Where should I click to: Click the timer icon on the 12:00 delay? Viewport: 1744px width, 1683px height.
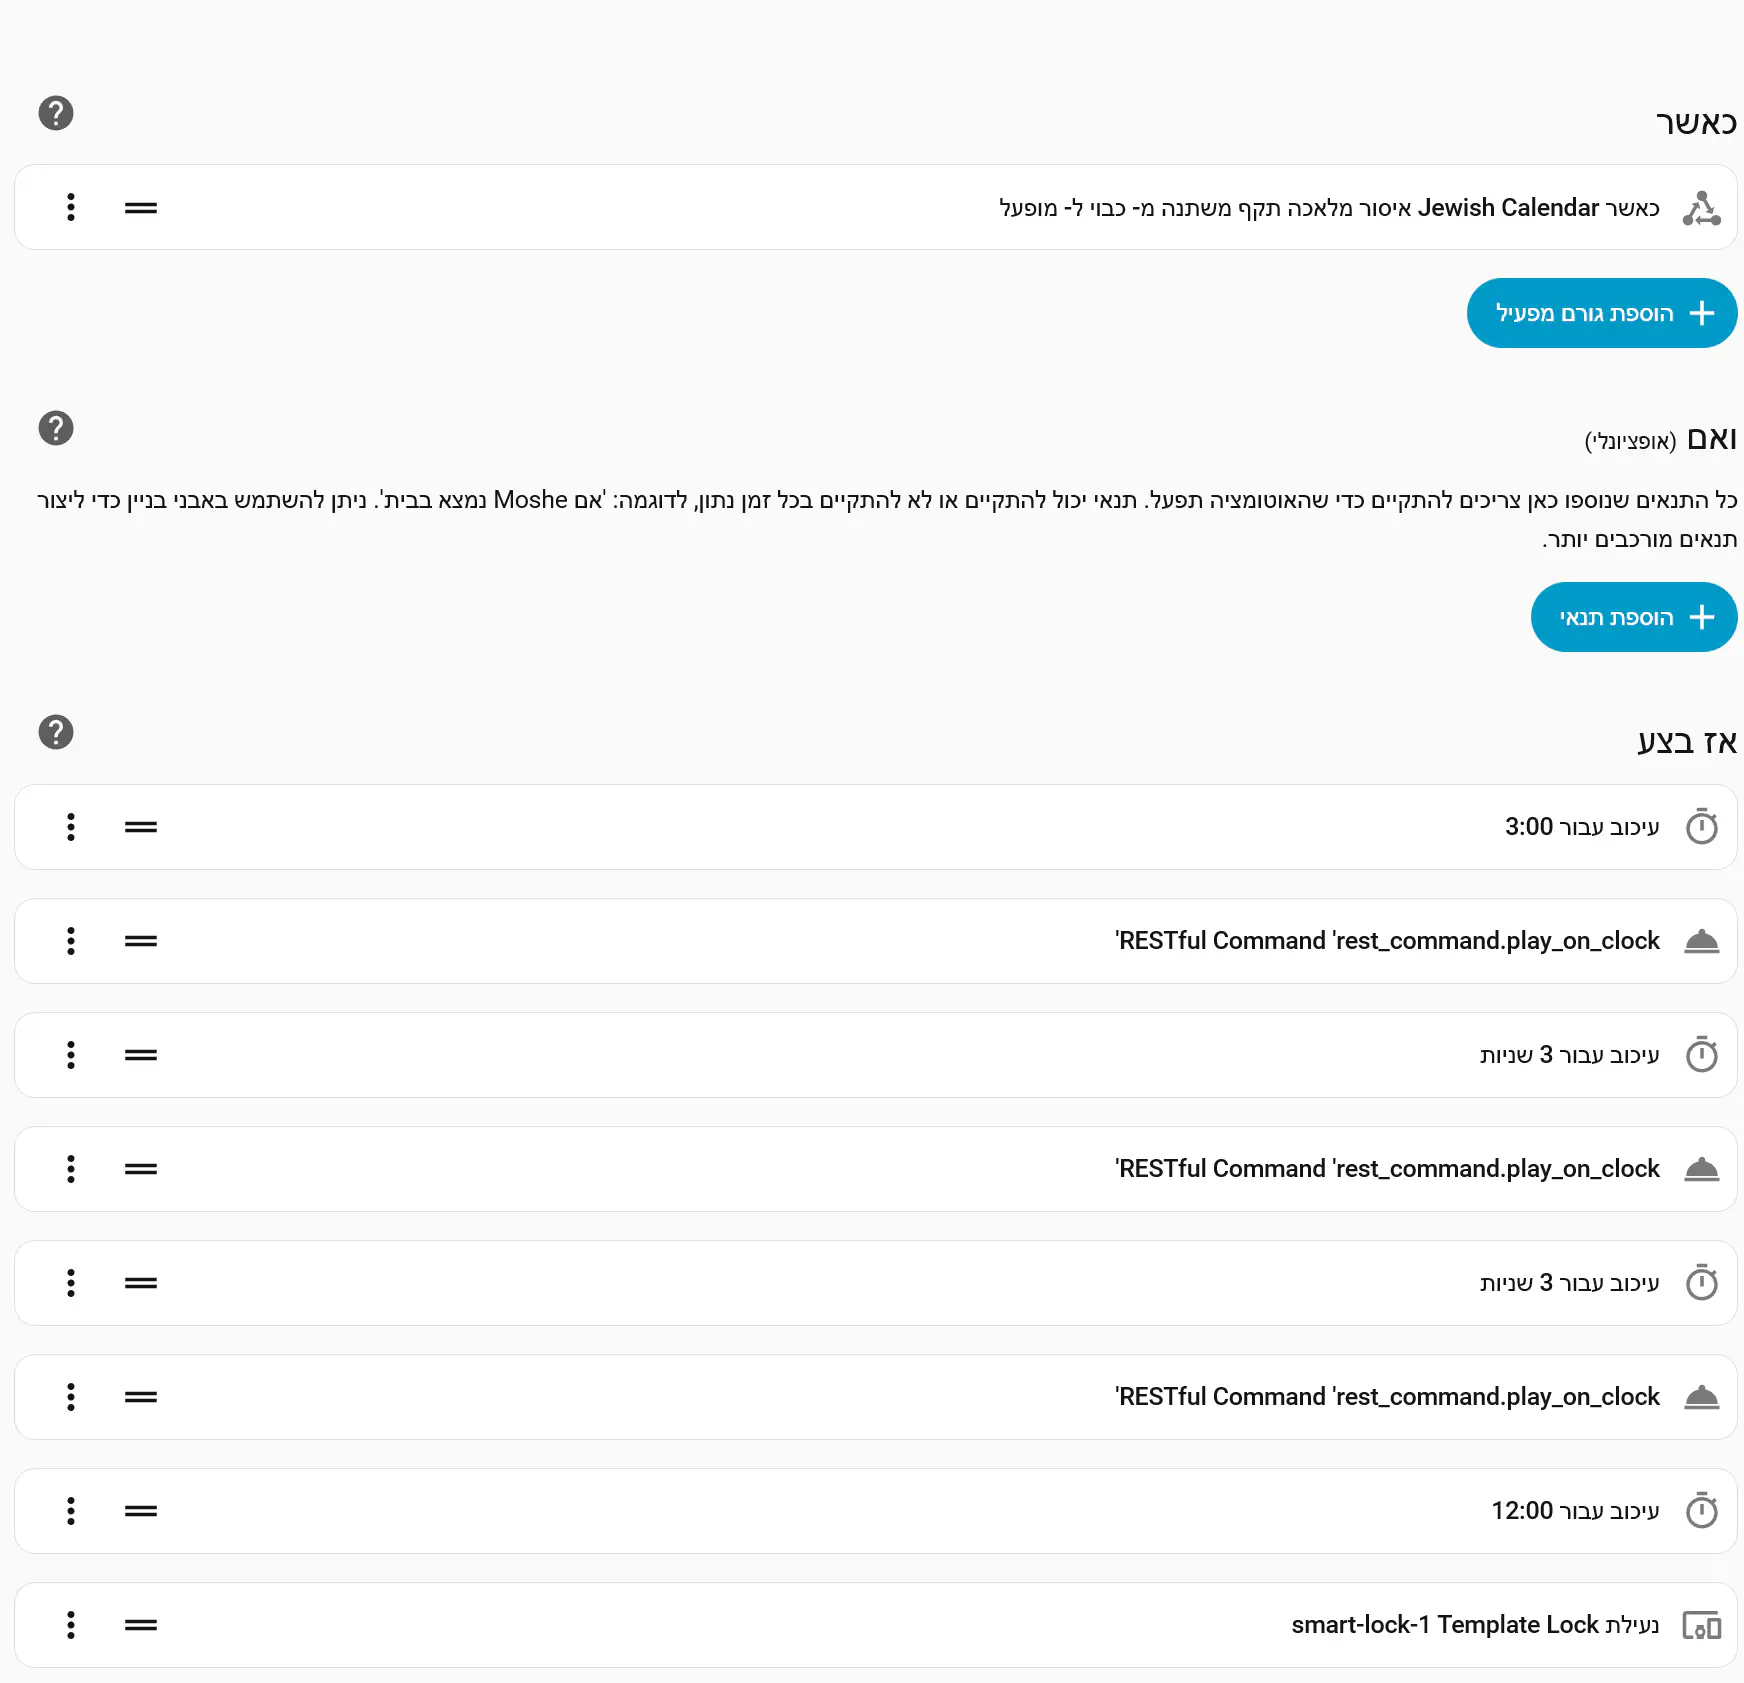pyautogui.click(x=1701, y=1511)
